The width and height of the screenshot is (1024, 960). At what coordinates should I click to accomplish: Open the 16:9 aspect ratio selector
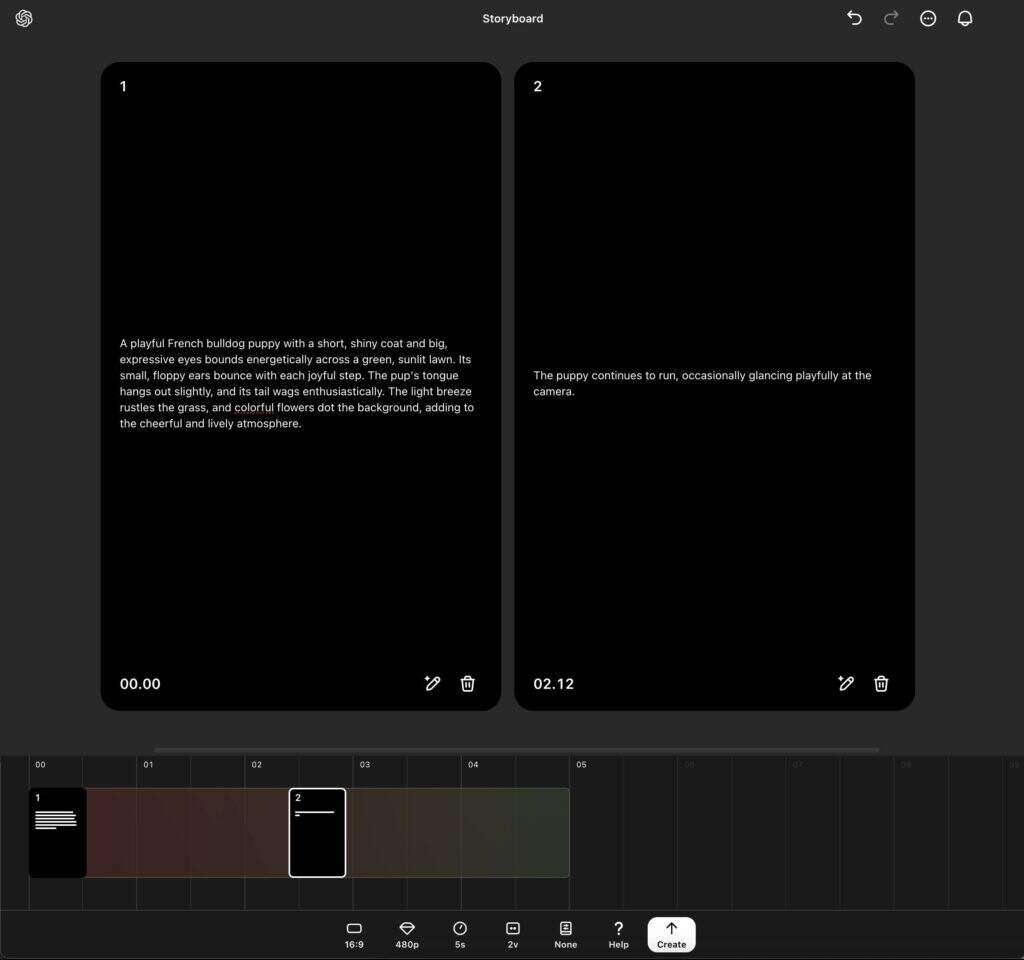tap(354, 935)
